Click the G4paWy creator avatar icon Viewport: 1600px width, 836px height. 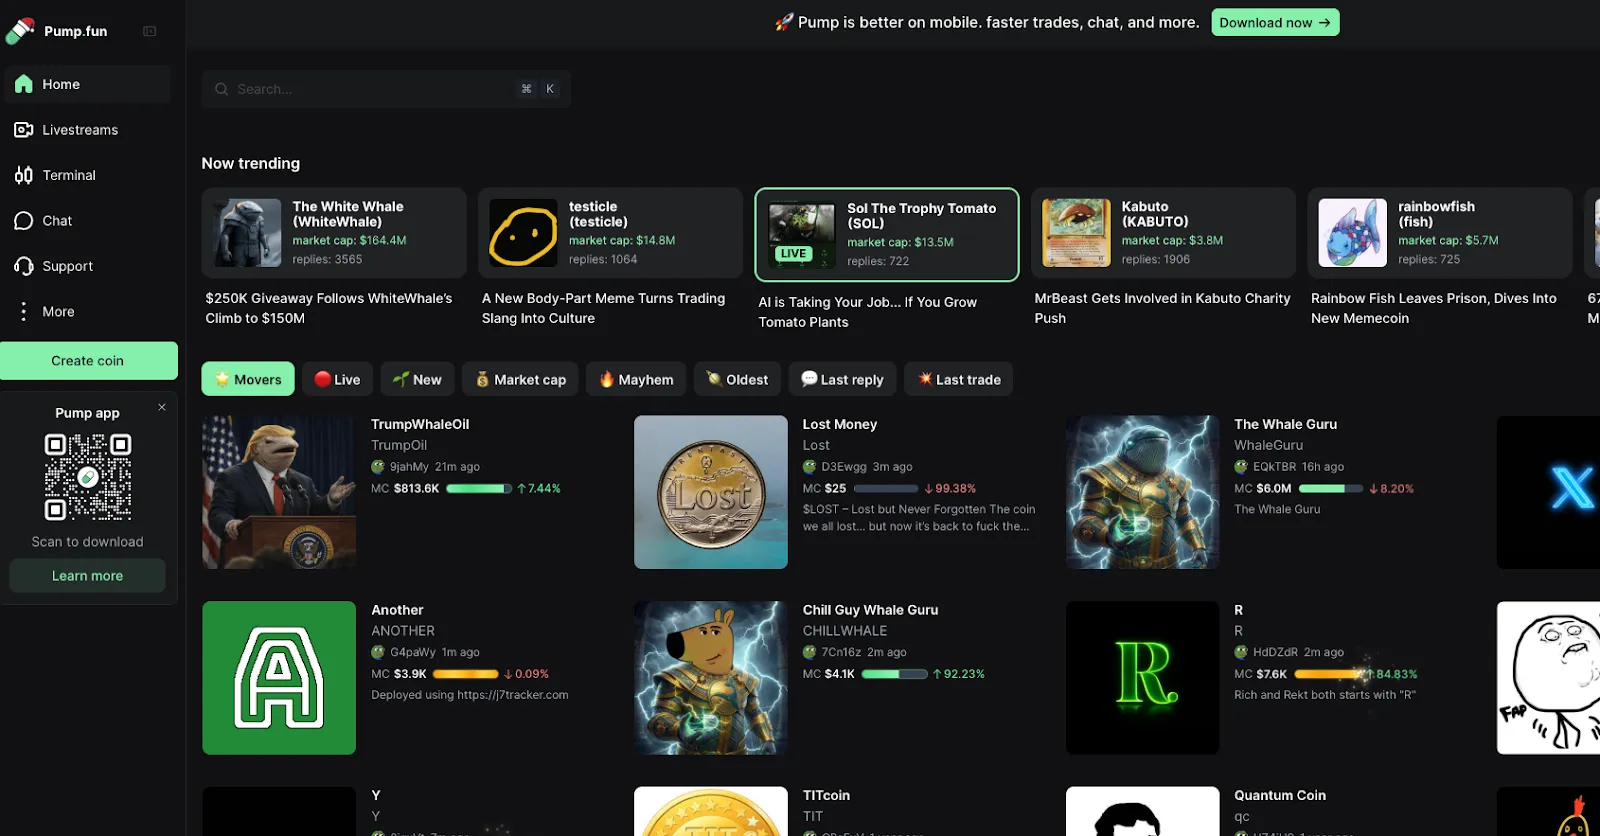pyautogui.click(x=378, y=652)
